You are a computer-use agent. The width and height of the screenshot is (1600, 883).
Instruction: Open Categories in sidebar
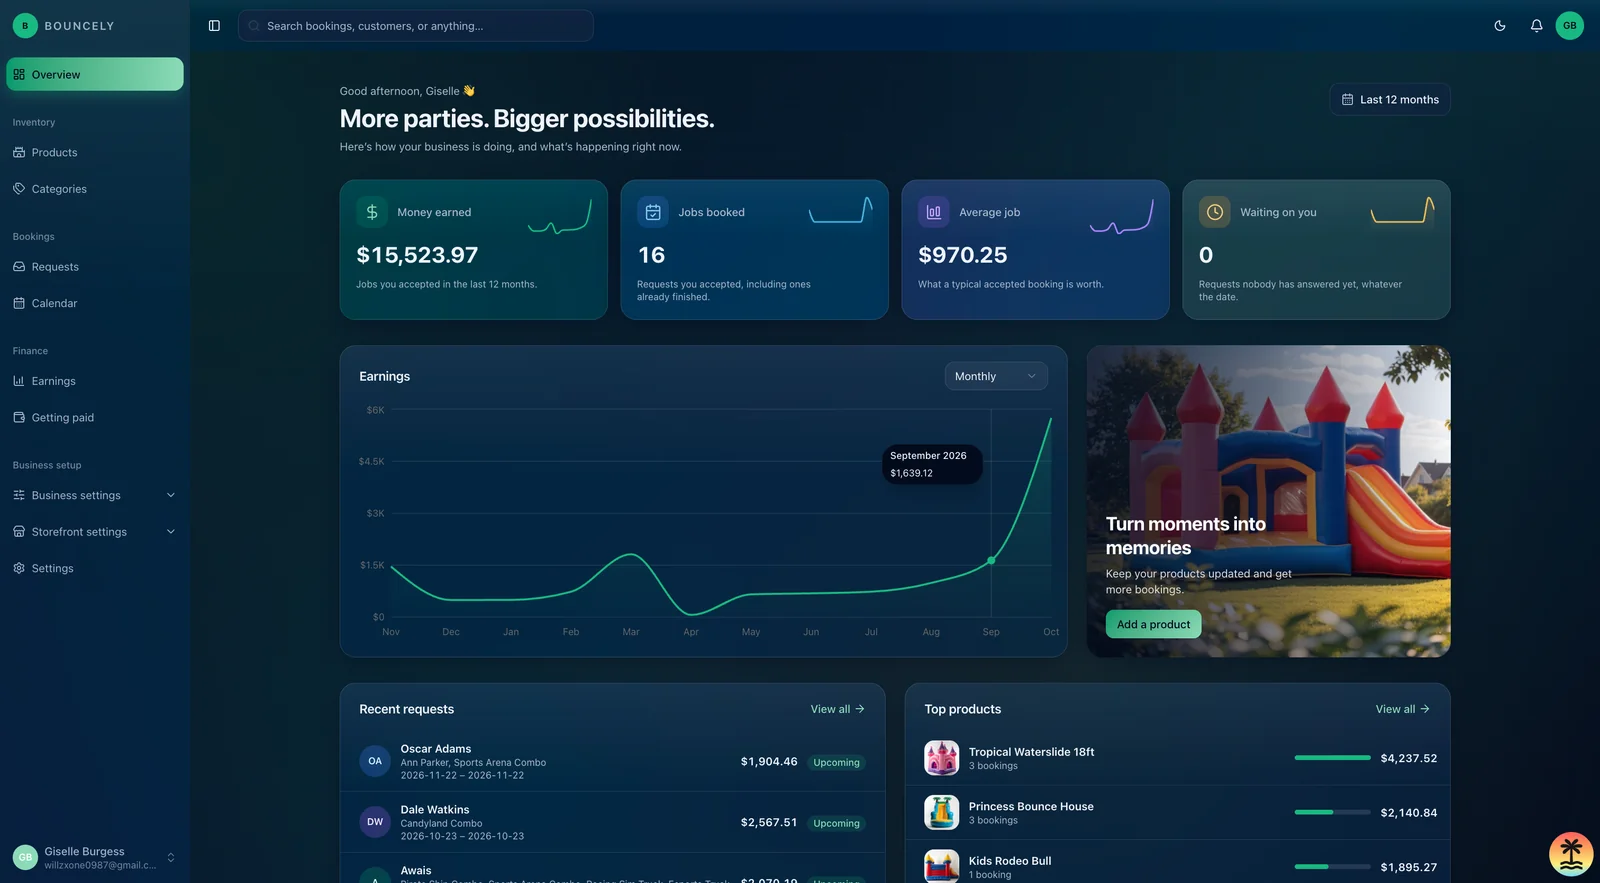[95, 189]
